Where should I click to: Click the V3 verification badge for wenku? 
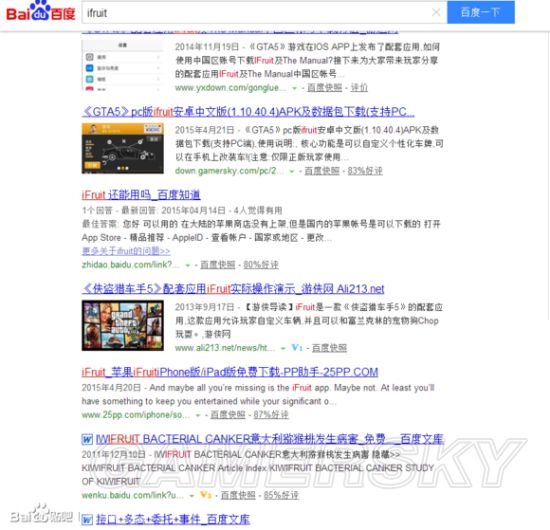[x=206, y=495]
